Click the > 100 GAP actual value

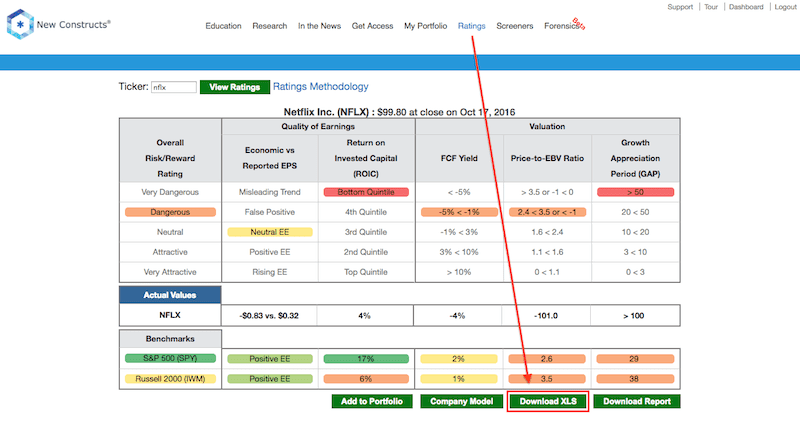pyautogui.click(x=634, y=316)
